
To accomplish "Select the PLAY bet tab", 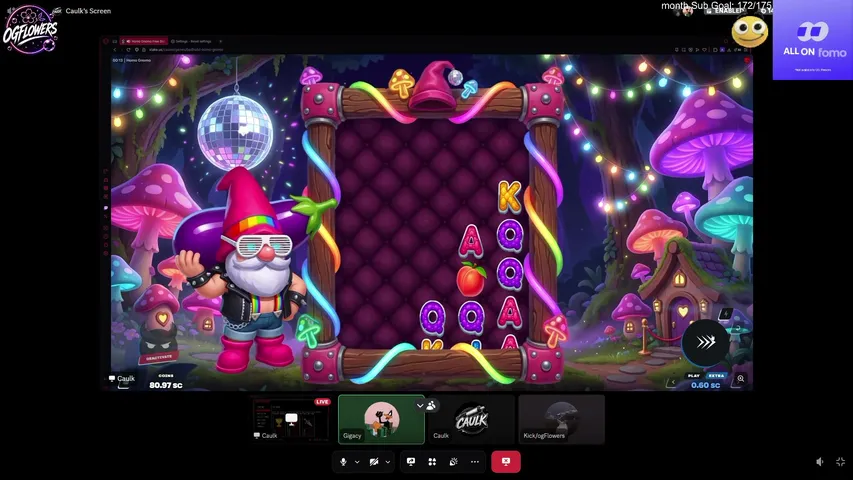I will (x=694, y=376).
